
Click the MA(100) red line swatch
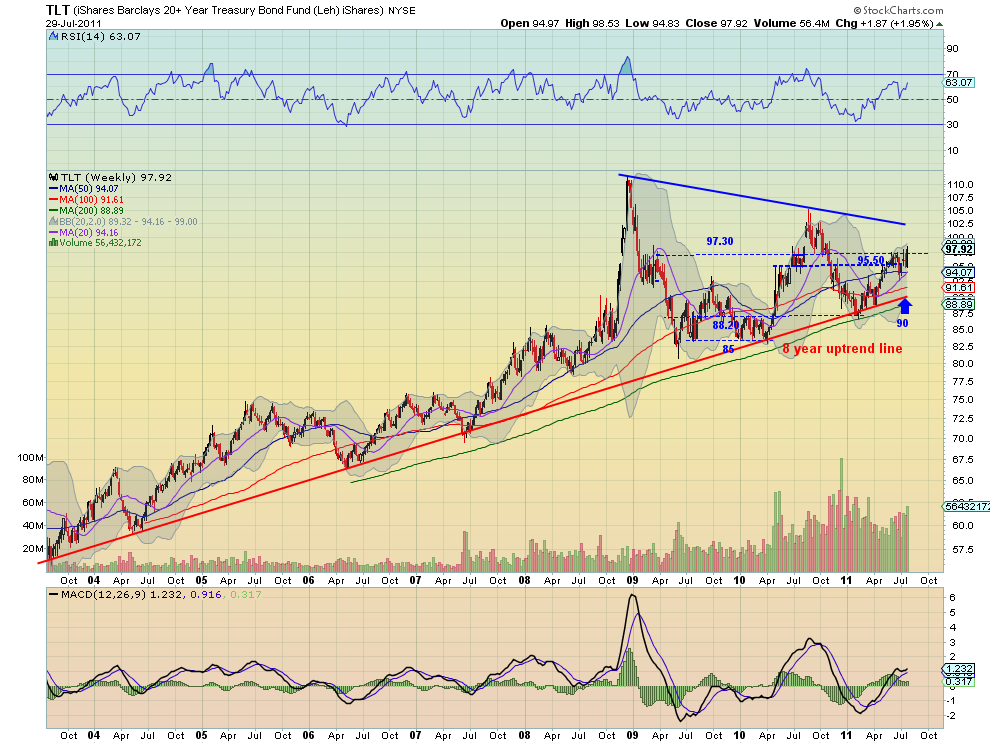click(54, 200)
